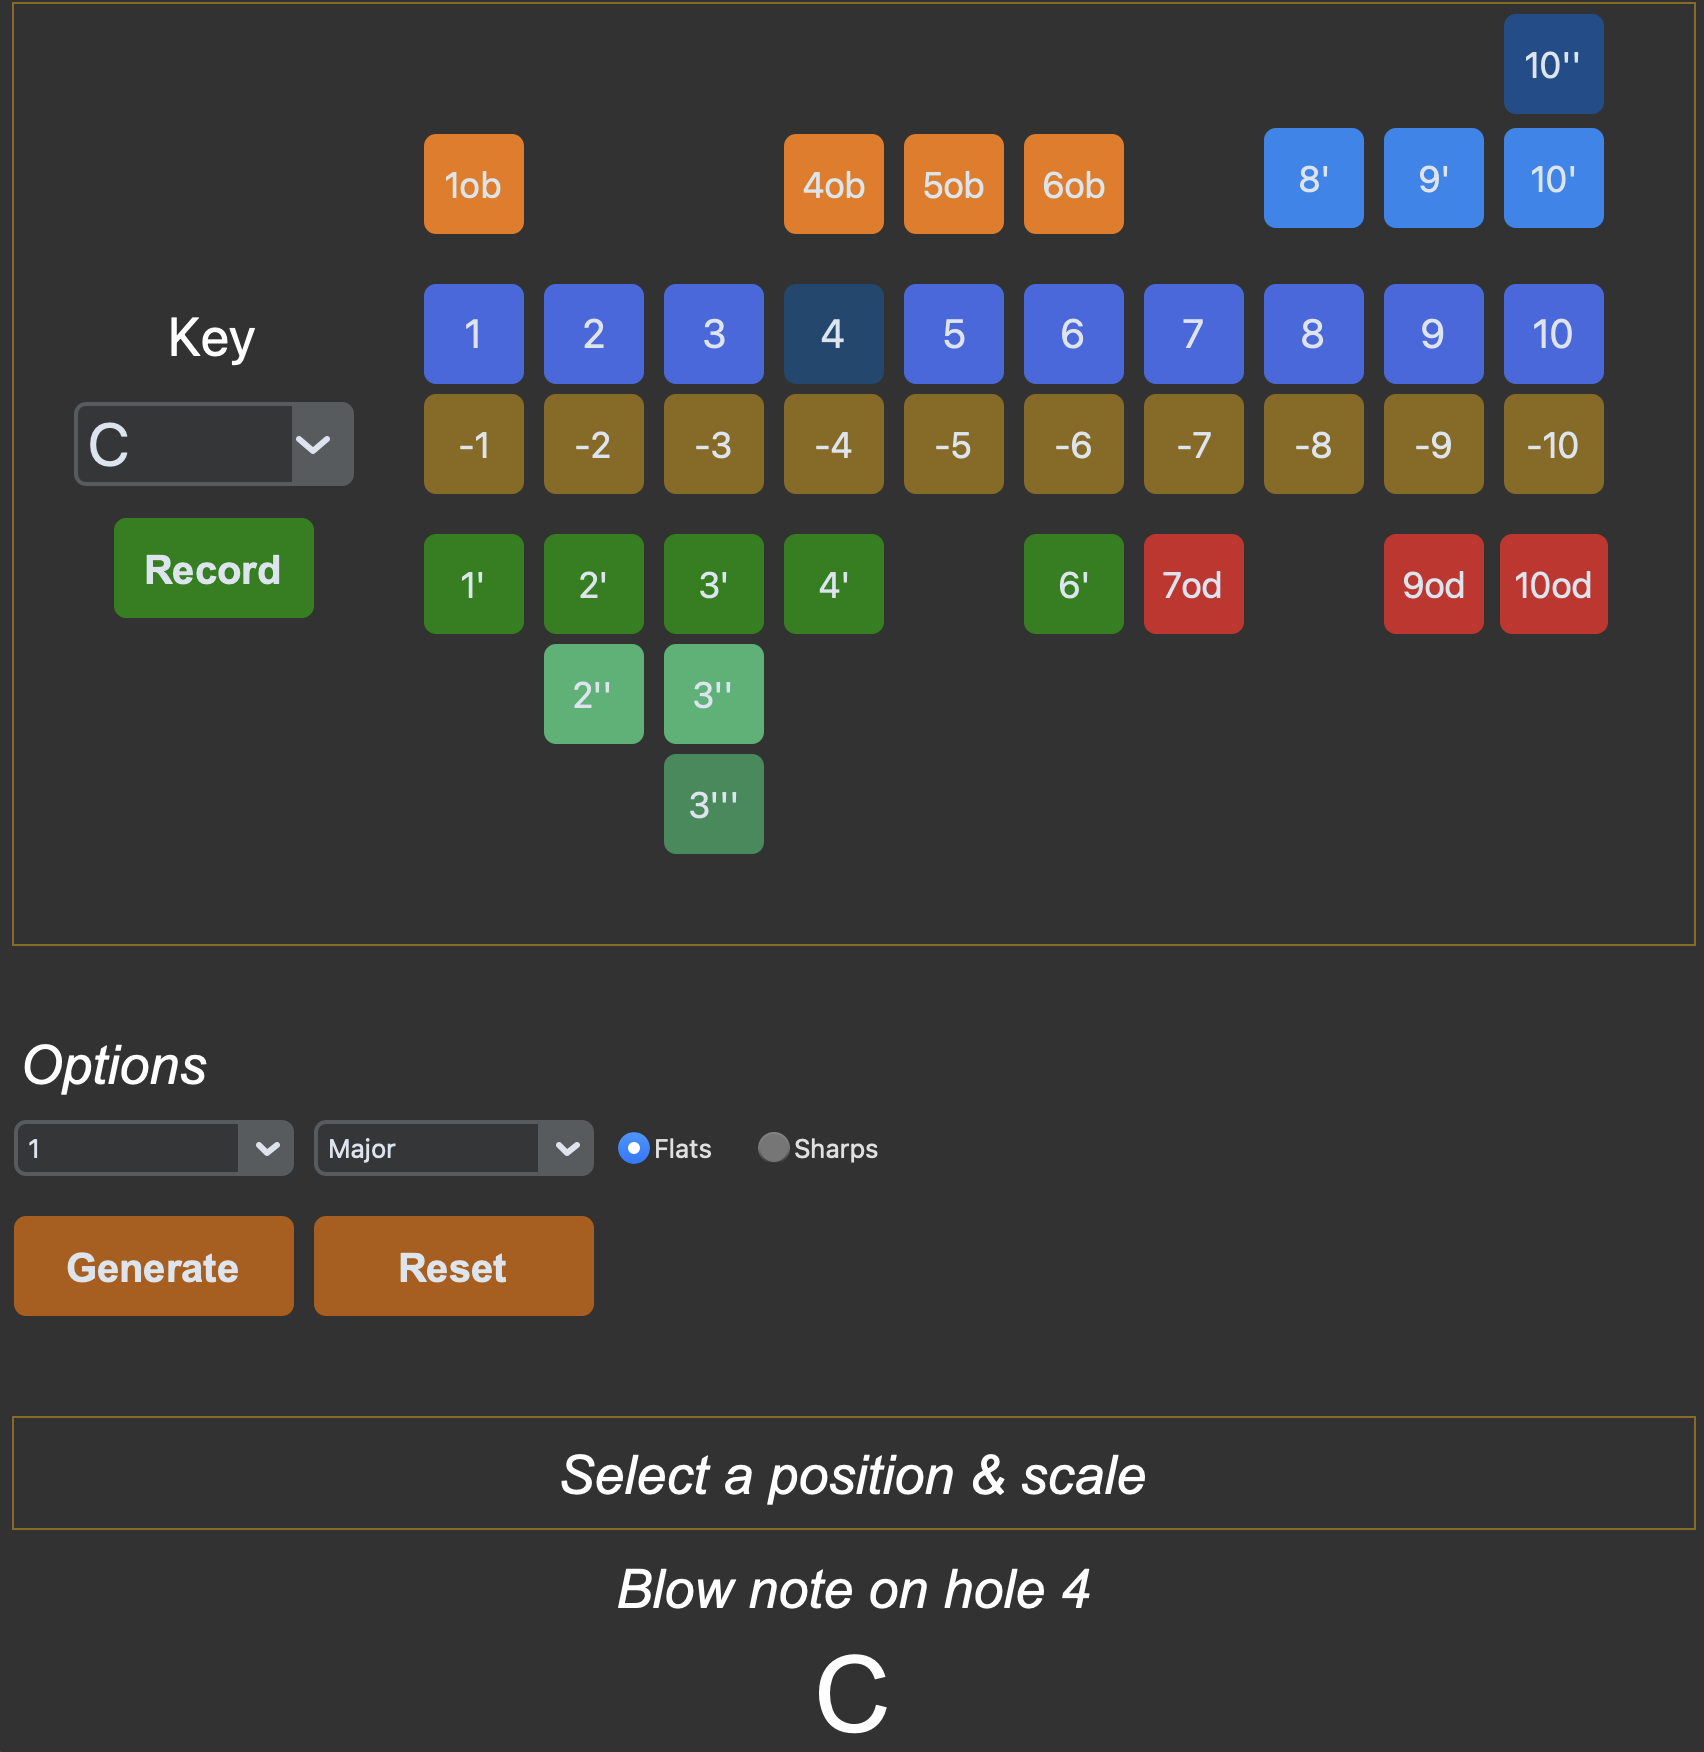Click the 10od overdraw tile
The width and height of the screenshot is (1704, 1752).
tap(1553, 584)
